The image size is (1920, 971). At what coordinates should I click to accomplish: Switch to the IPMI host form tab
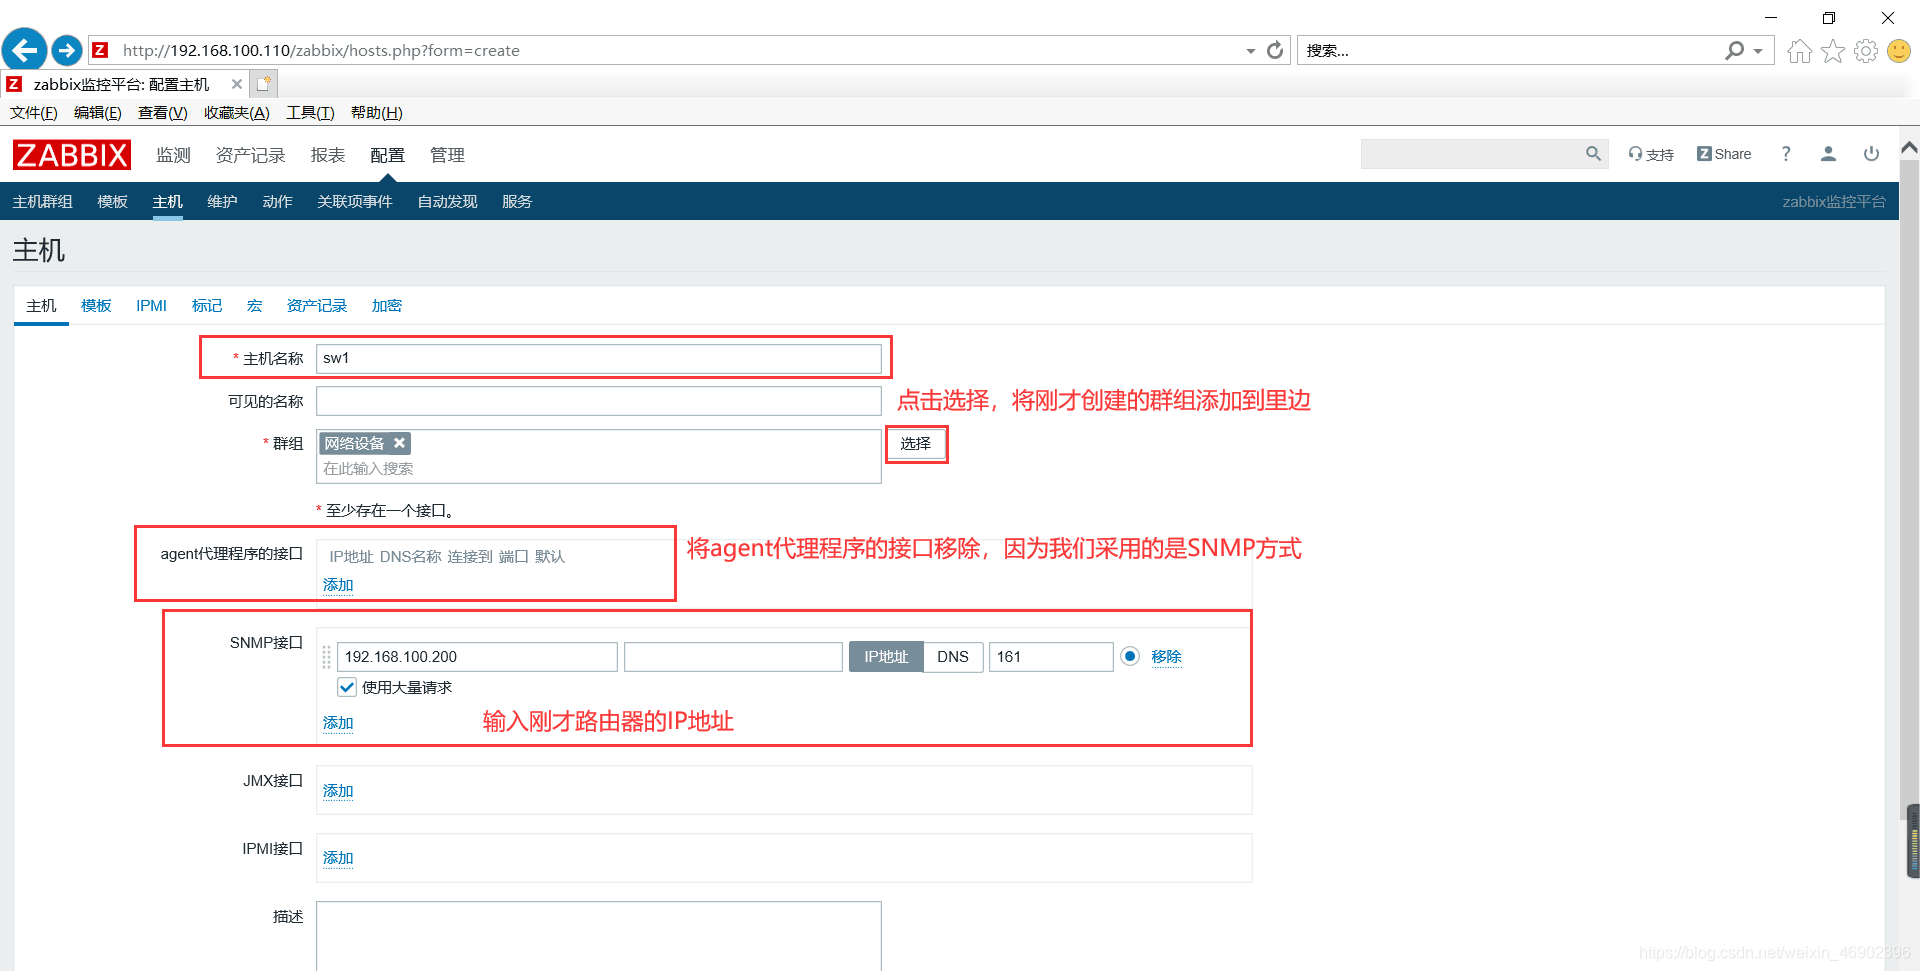tap(151, 305)
